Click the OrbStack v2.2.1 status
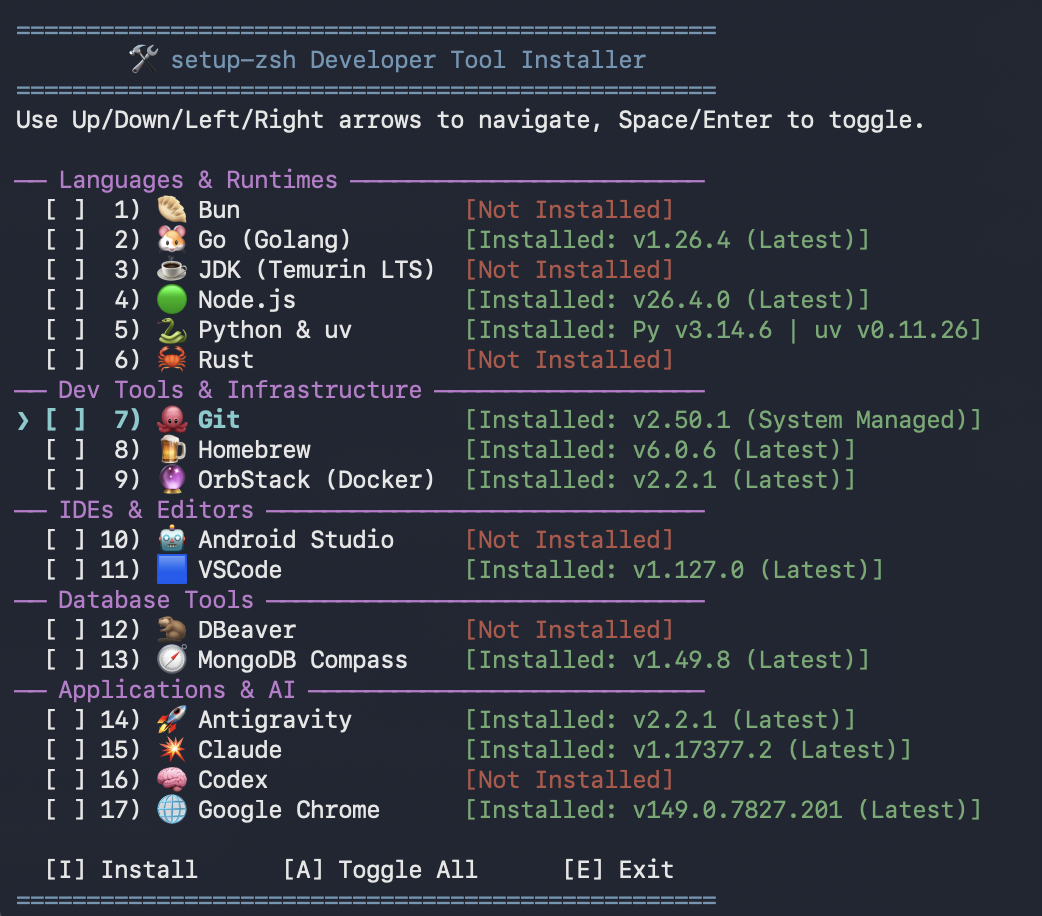 pos(661,480)
